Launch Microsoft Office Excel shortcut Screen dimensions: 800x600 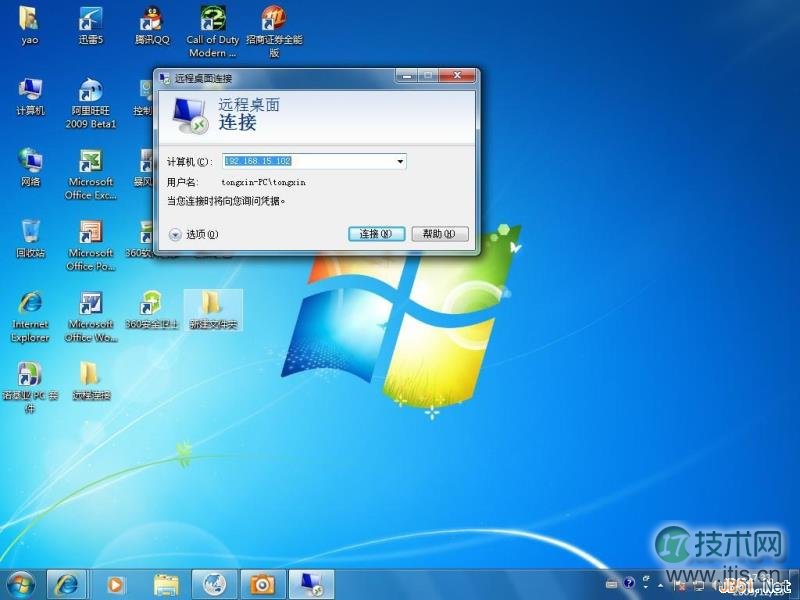[91, 174]
